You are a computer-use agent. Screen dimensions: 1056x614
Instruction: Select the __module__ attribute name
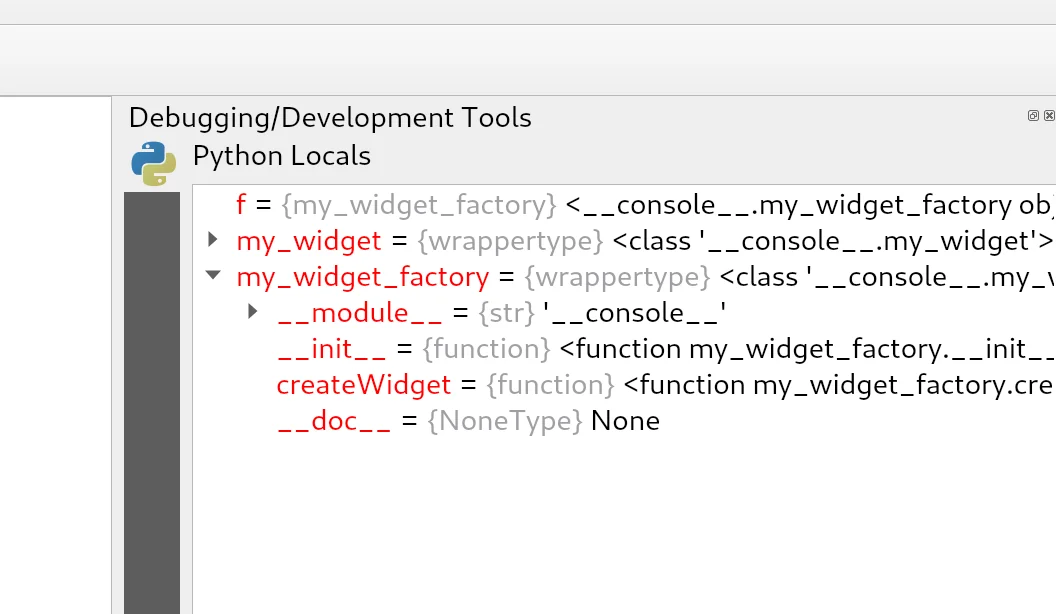coord(359,313)
